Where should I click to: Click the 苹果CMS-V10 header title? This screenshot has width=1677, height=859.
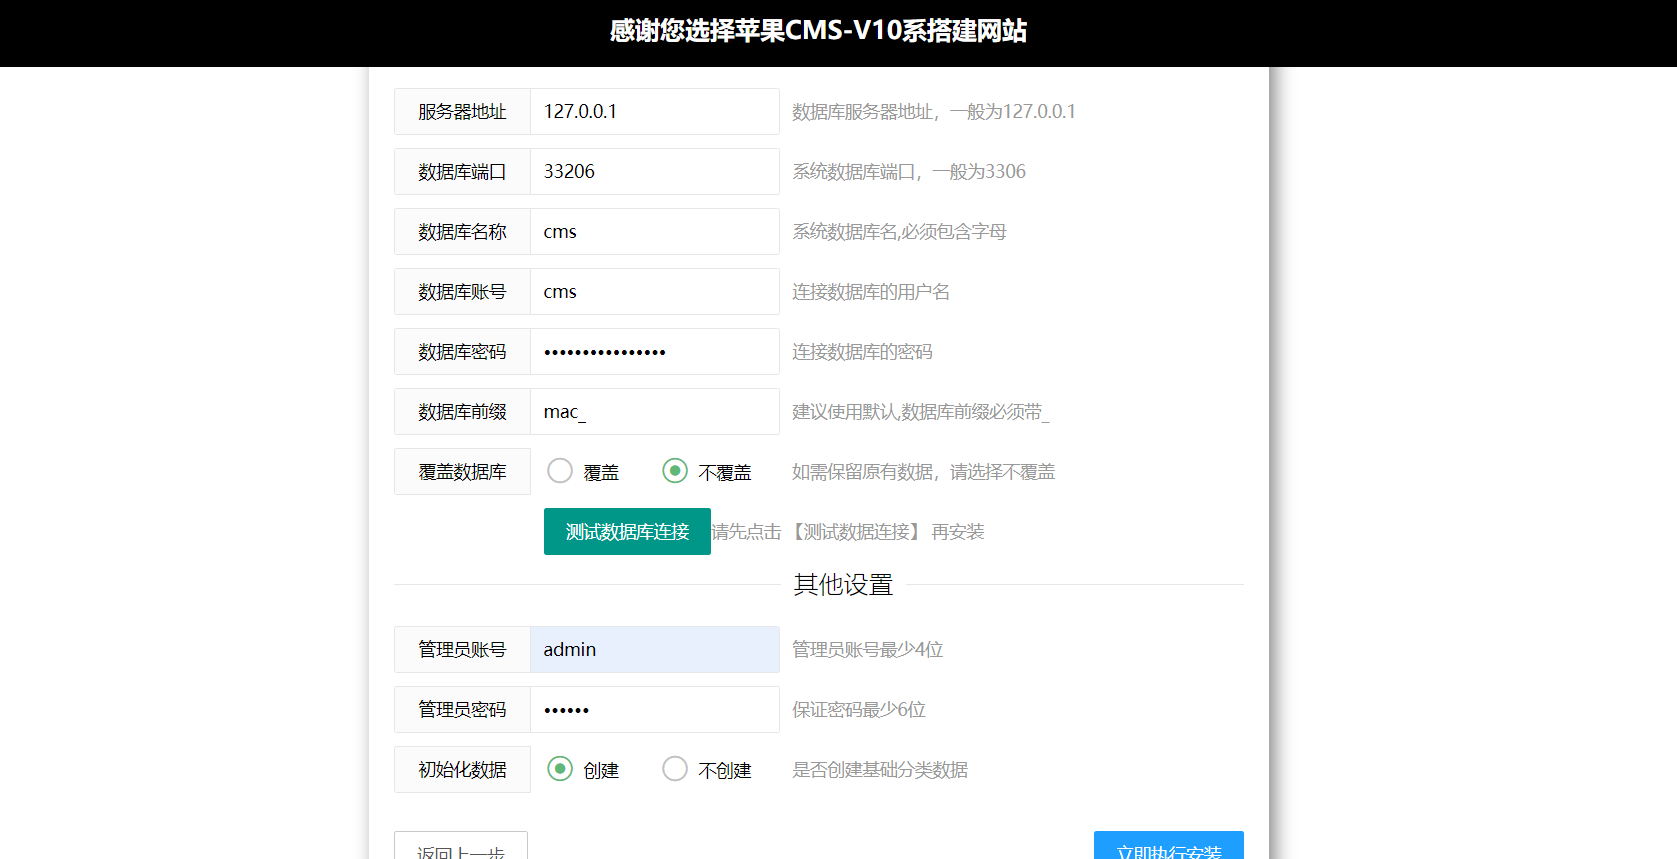coord(818,31)
